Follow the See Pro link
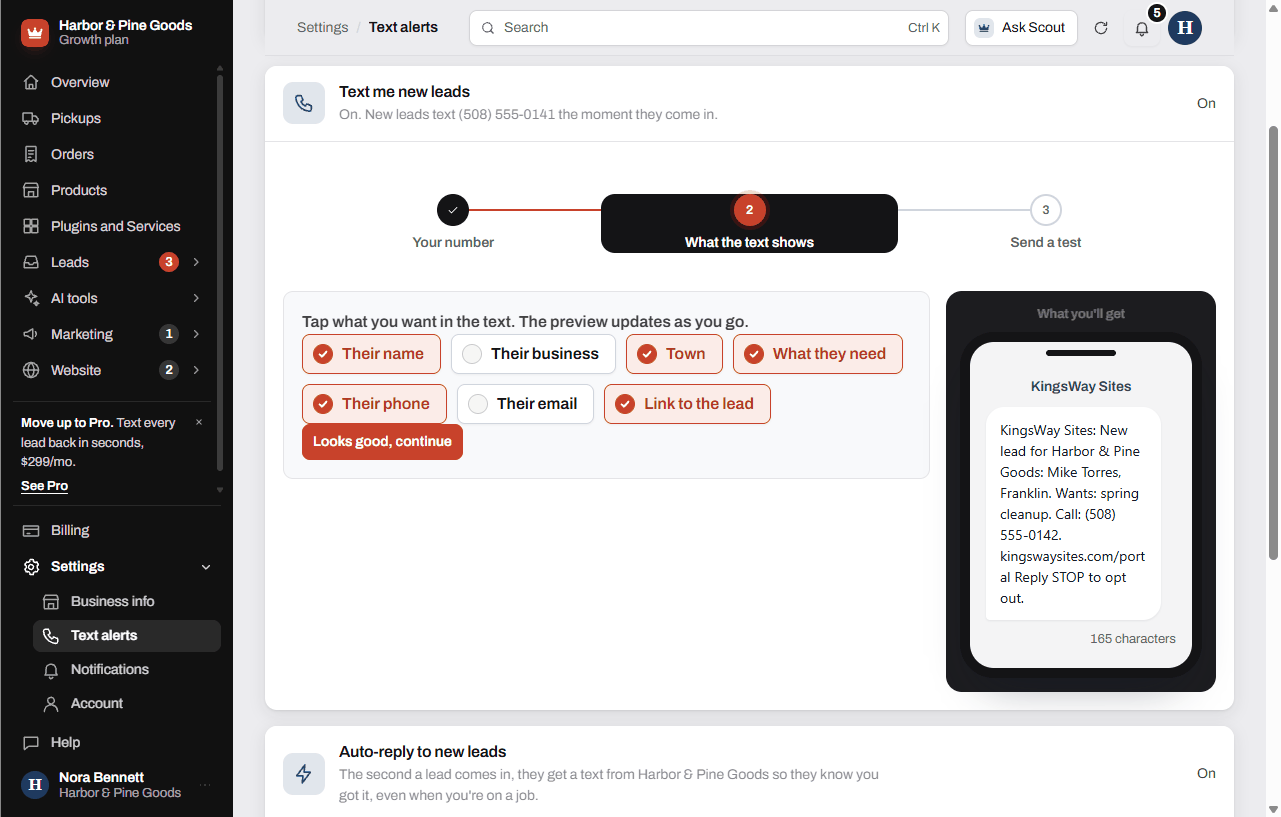Viewport: 1281px width, 817px height. point(45,486)
